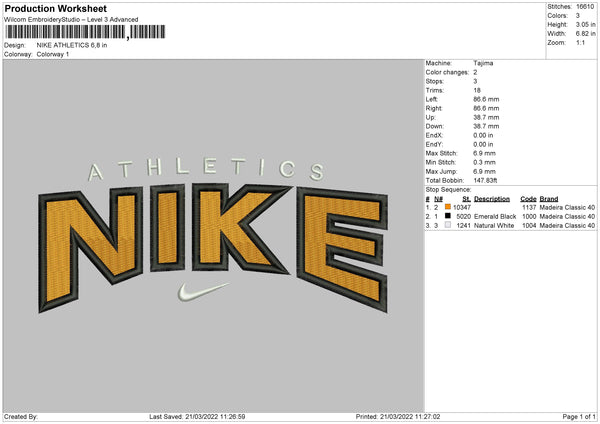The height and width of the screenshot is (424, 600).
Task: Click 'Printed: 21/03/2022 11:27:02' footer
Action: point(398,417)
